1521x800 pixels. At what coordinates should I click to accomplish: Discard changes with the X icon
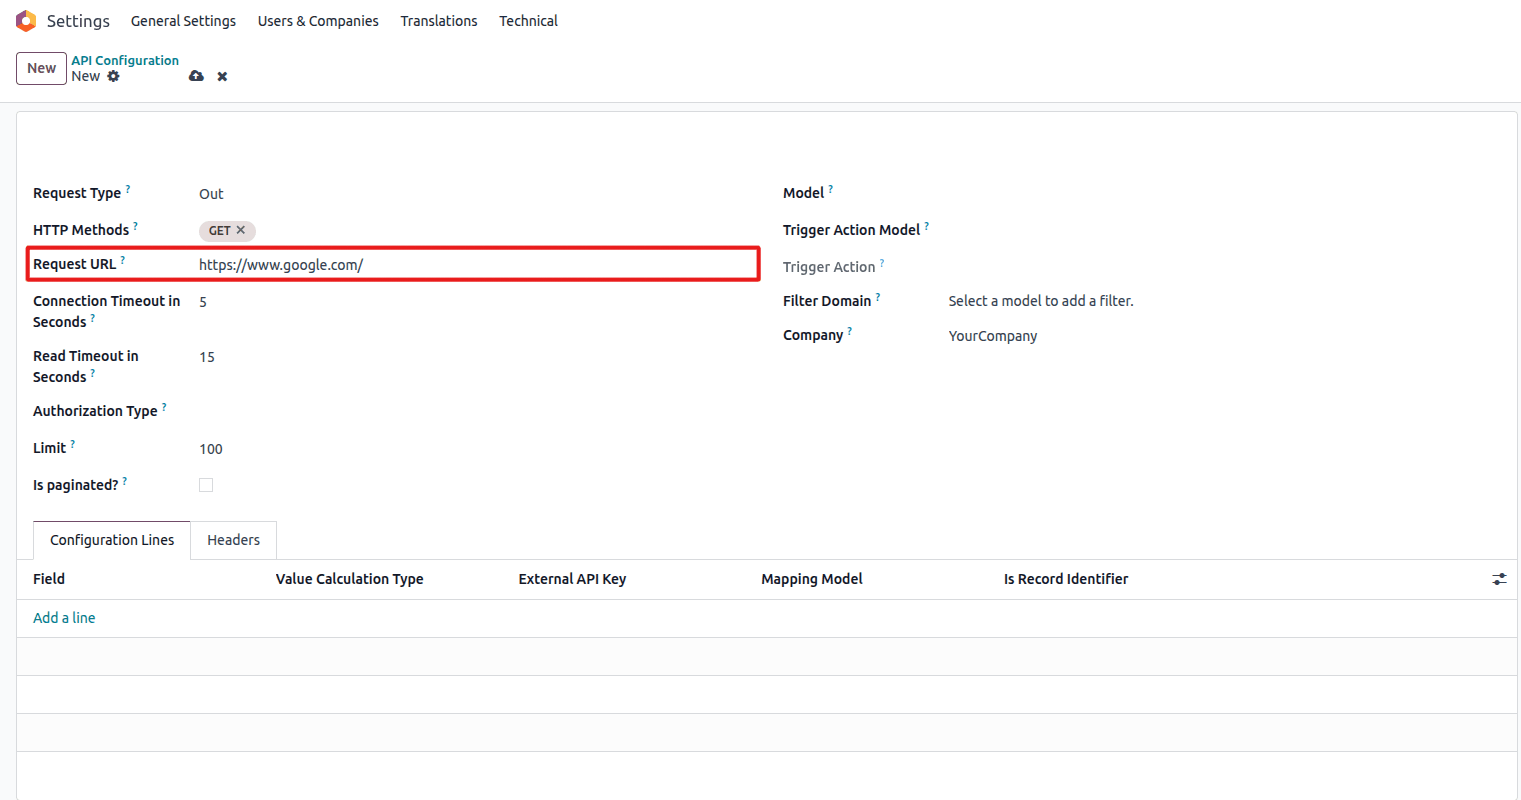coord(222,76)
